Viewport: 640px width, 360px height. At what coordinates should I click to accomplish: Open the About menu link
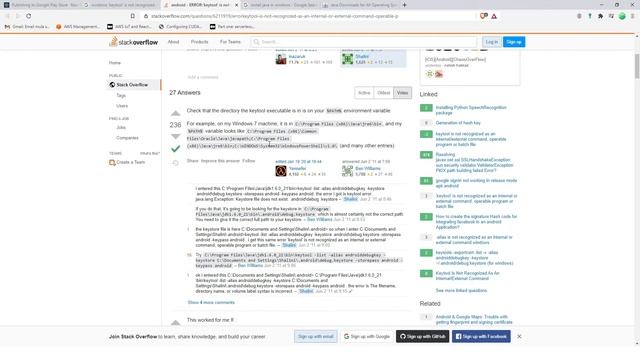173,42
